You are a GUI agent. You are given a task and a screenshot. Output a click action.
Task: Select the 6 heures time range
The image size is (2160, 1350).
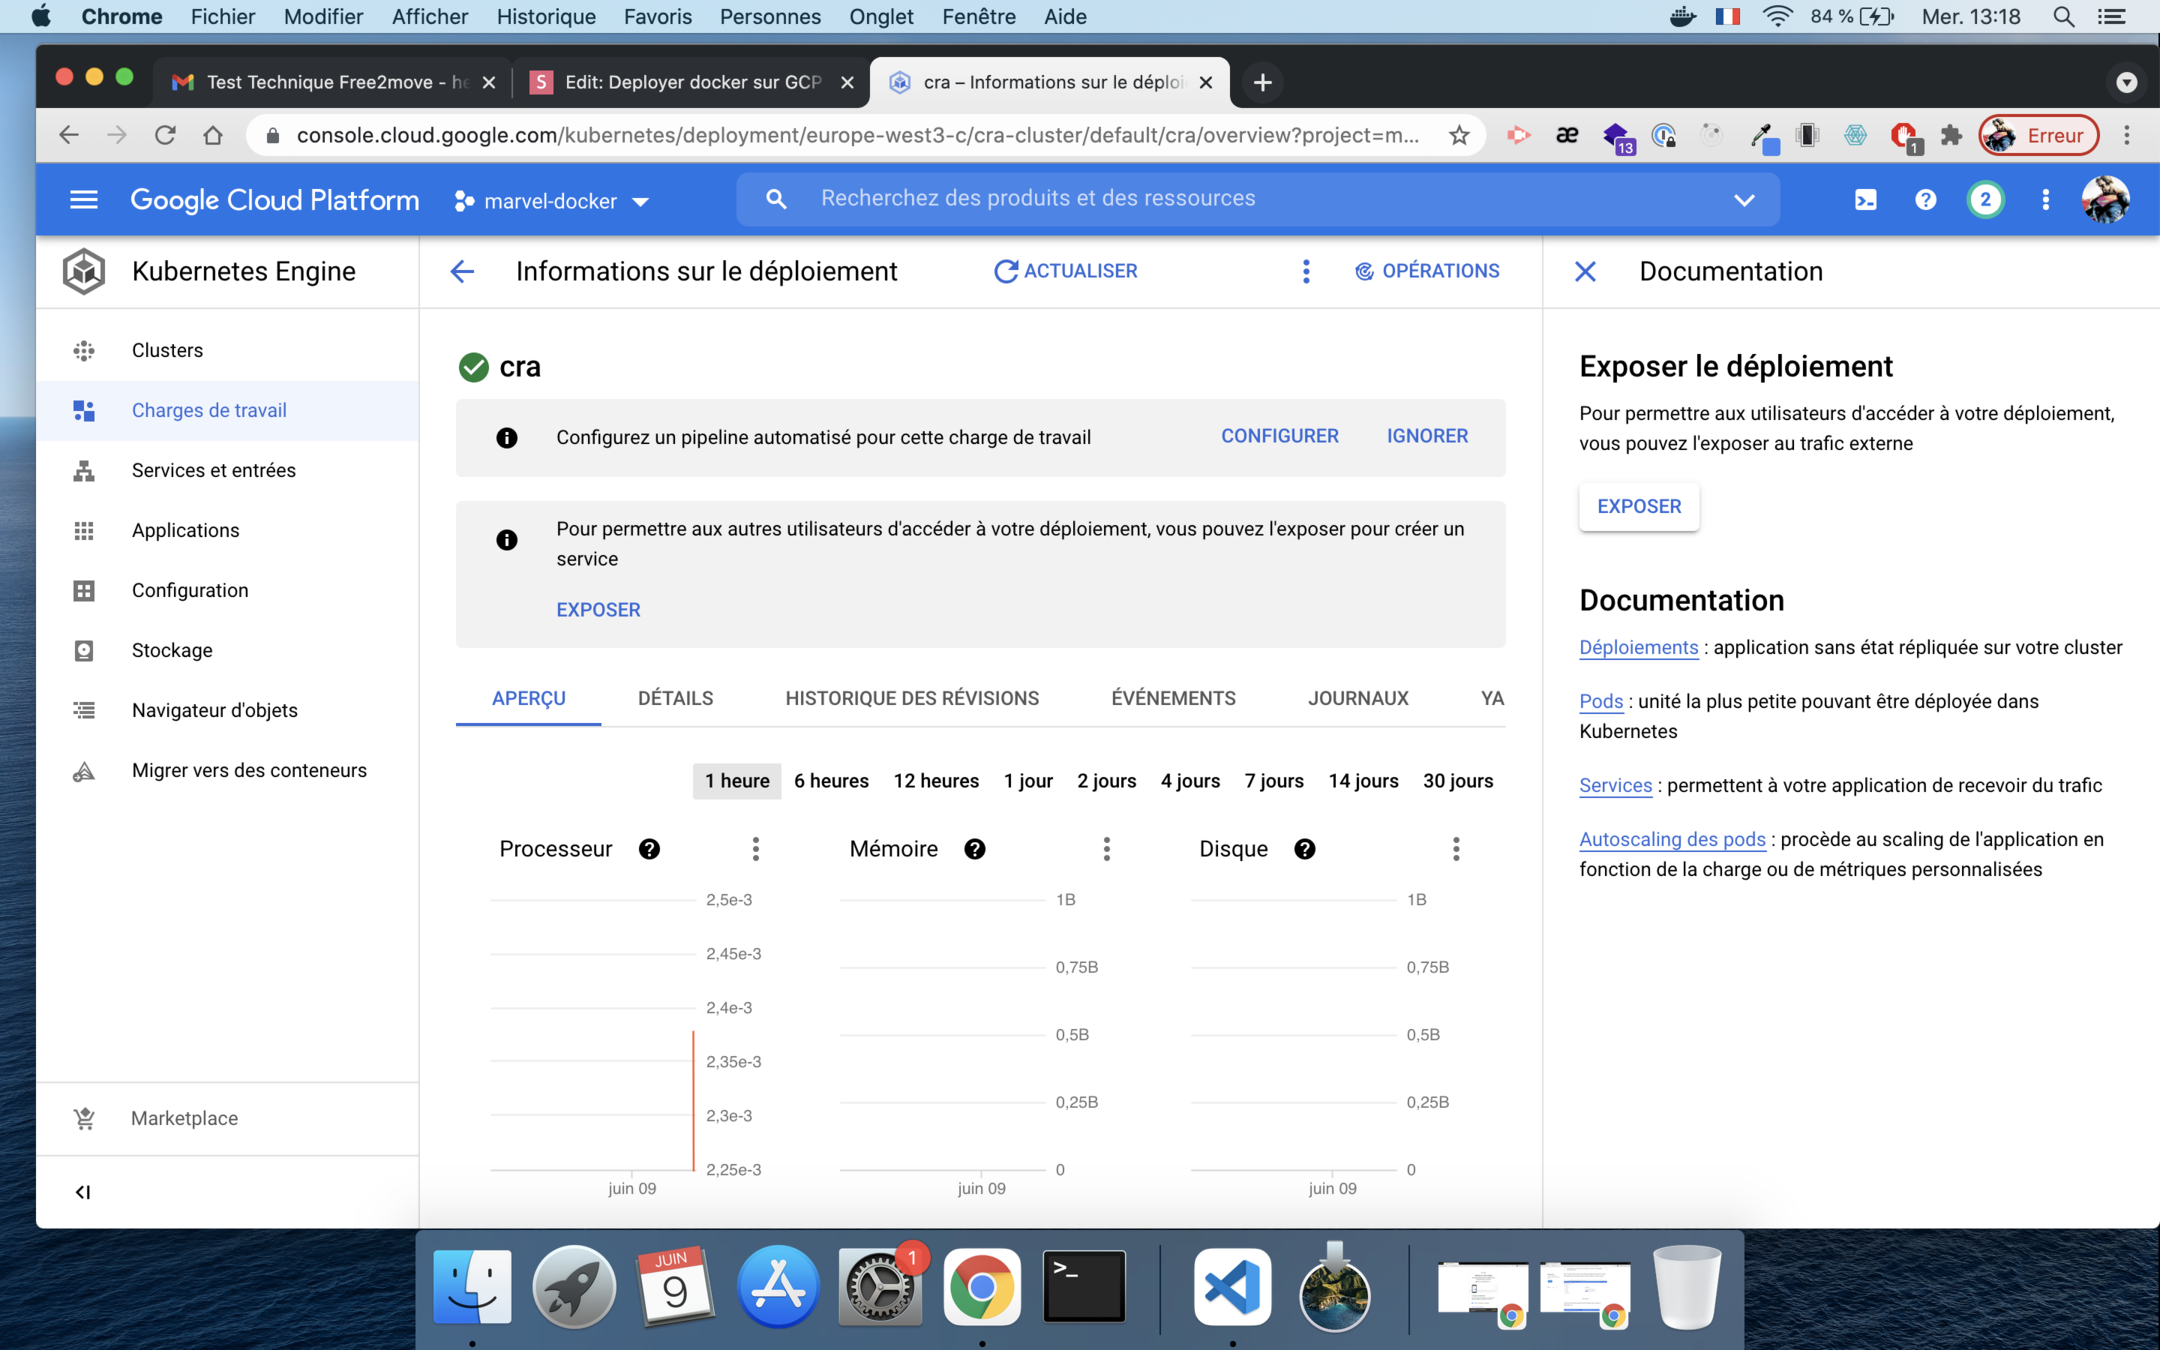tap(831, 781)
